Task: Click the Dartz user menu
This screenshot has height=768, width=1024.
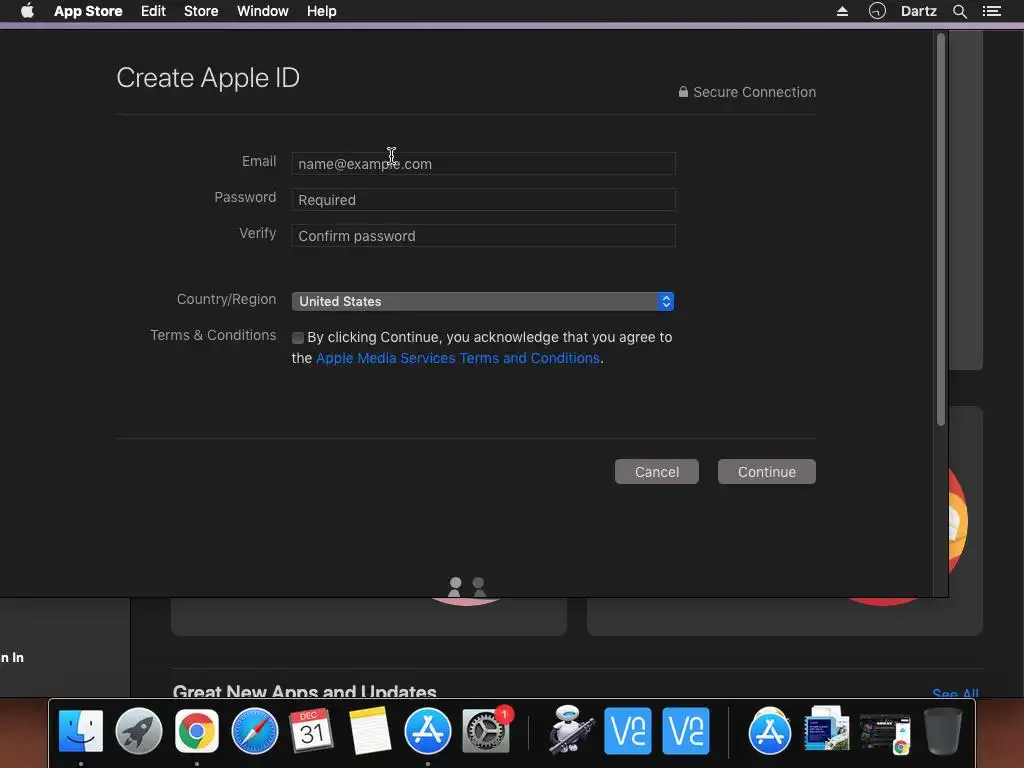Action: (x=919, y=11)
